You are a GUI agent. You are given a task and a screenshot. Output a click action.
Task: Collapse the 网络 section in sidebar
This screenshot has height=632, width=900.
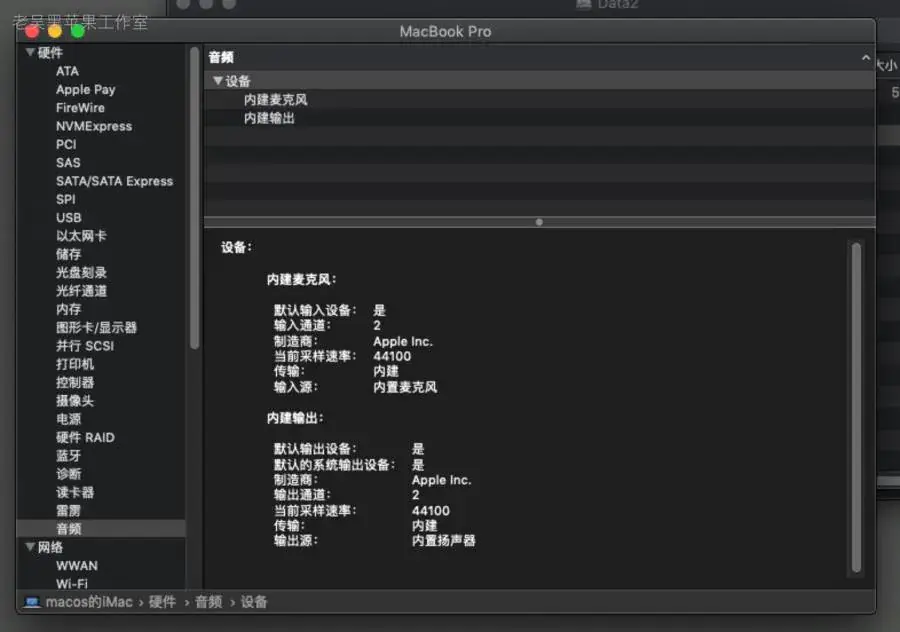click(30, 546)
